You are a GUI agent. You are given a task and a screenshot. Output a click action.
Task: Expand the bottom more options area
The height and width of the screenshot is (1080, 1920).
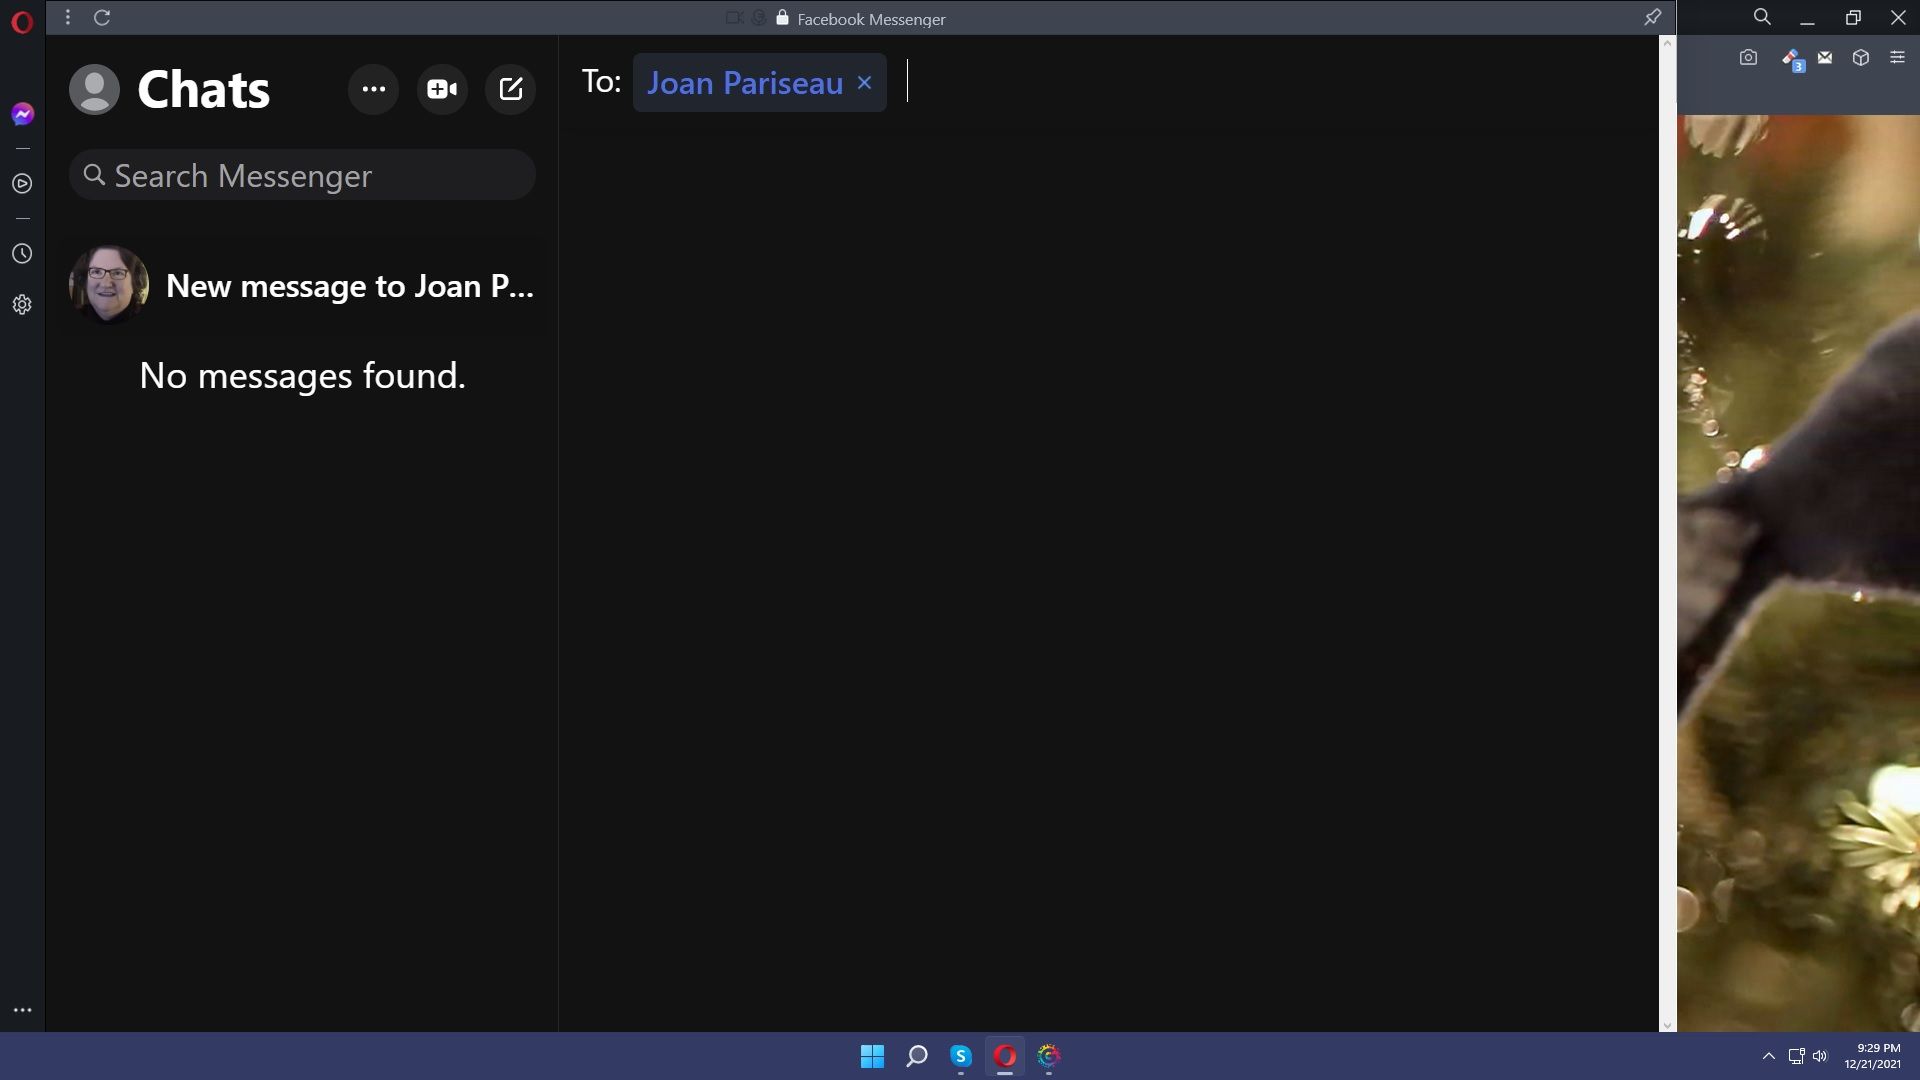[x=22, y=1010]
